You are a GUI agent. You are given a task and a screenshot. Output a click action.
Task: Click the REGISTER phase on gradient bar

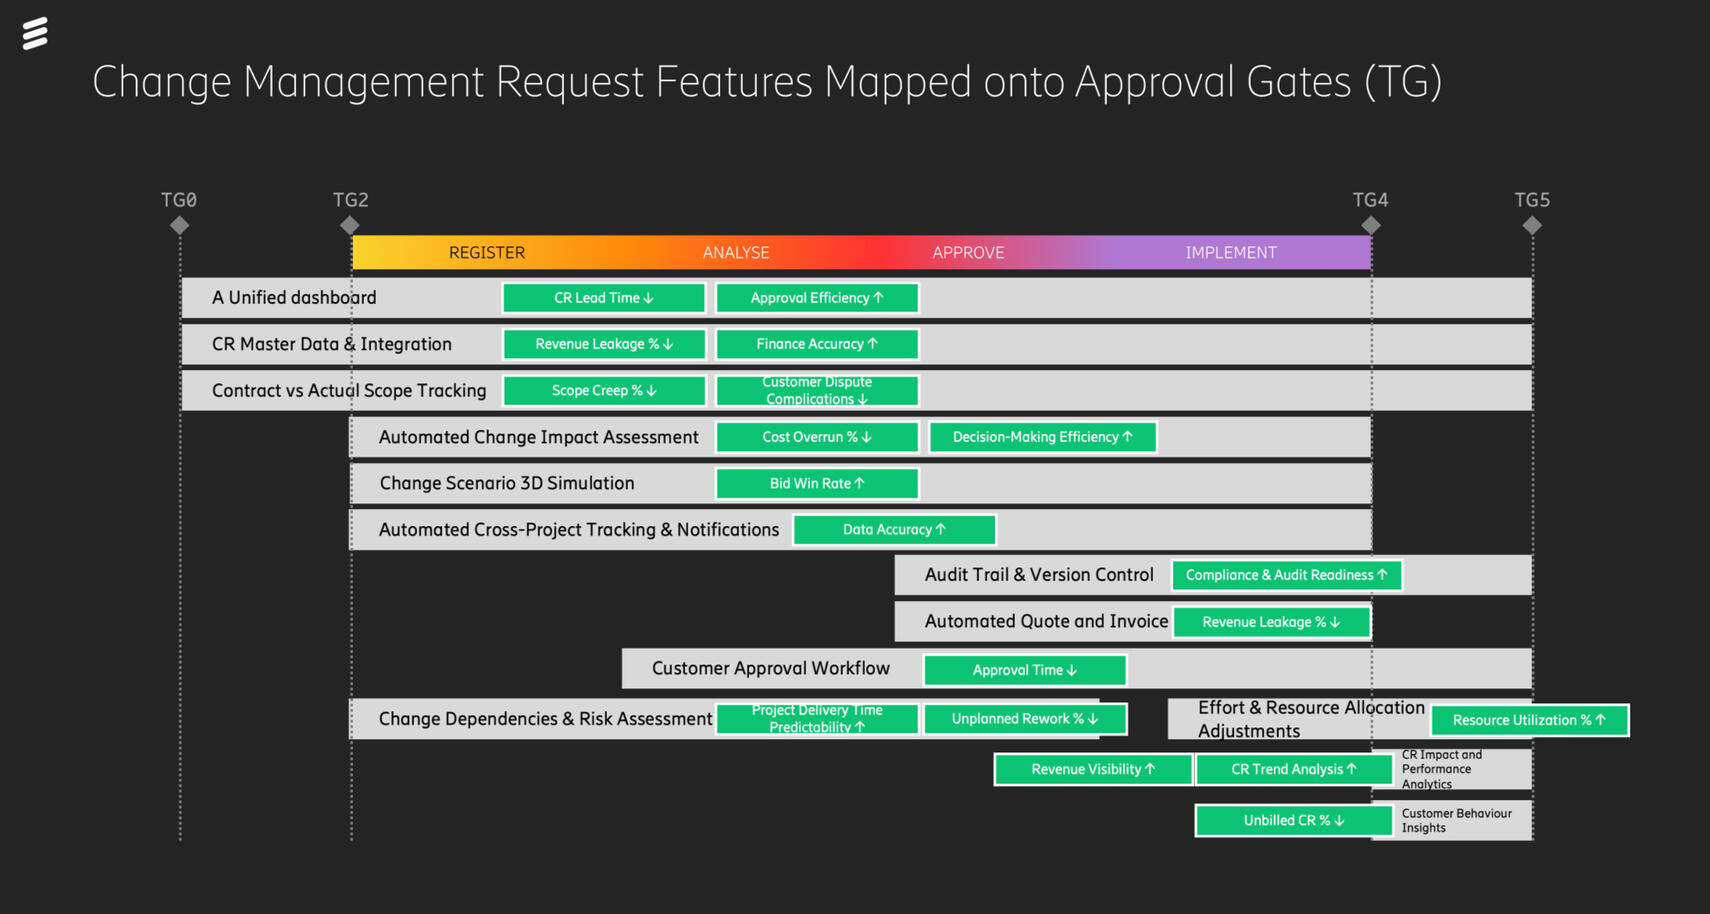(x=487, y=253)
